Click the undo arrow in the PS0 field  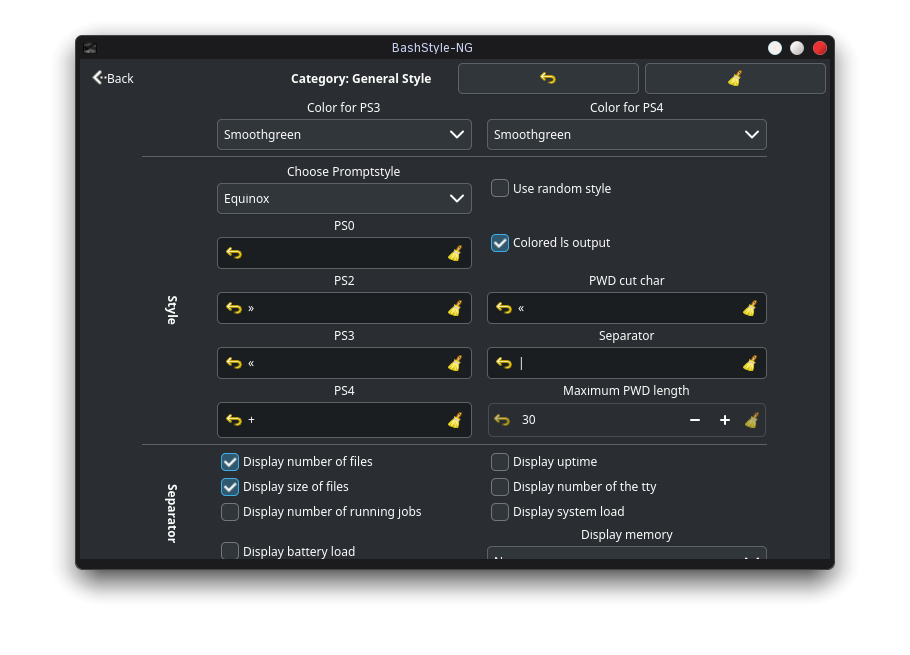click(x=234, y=253)
